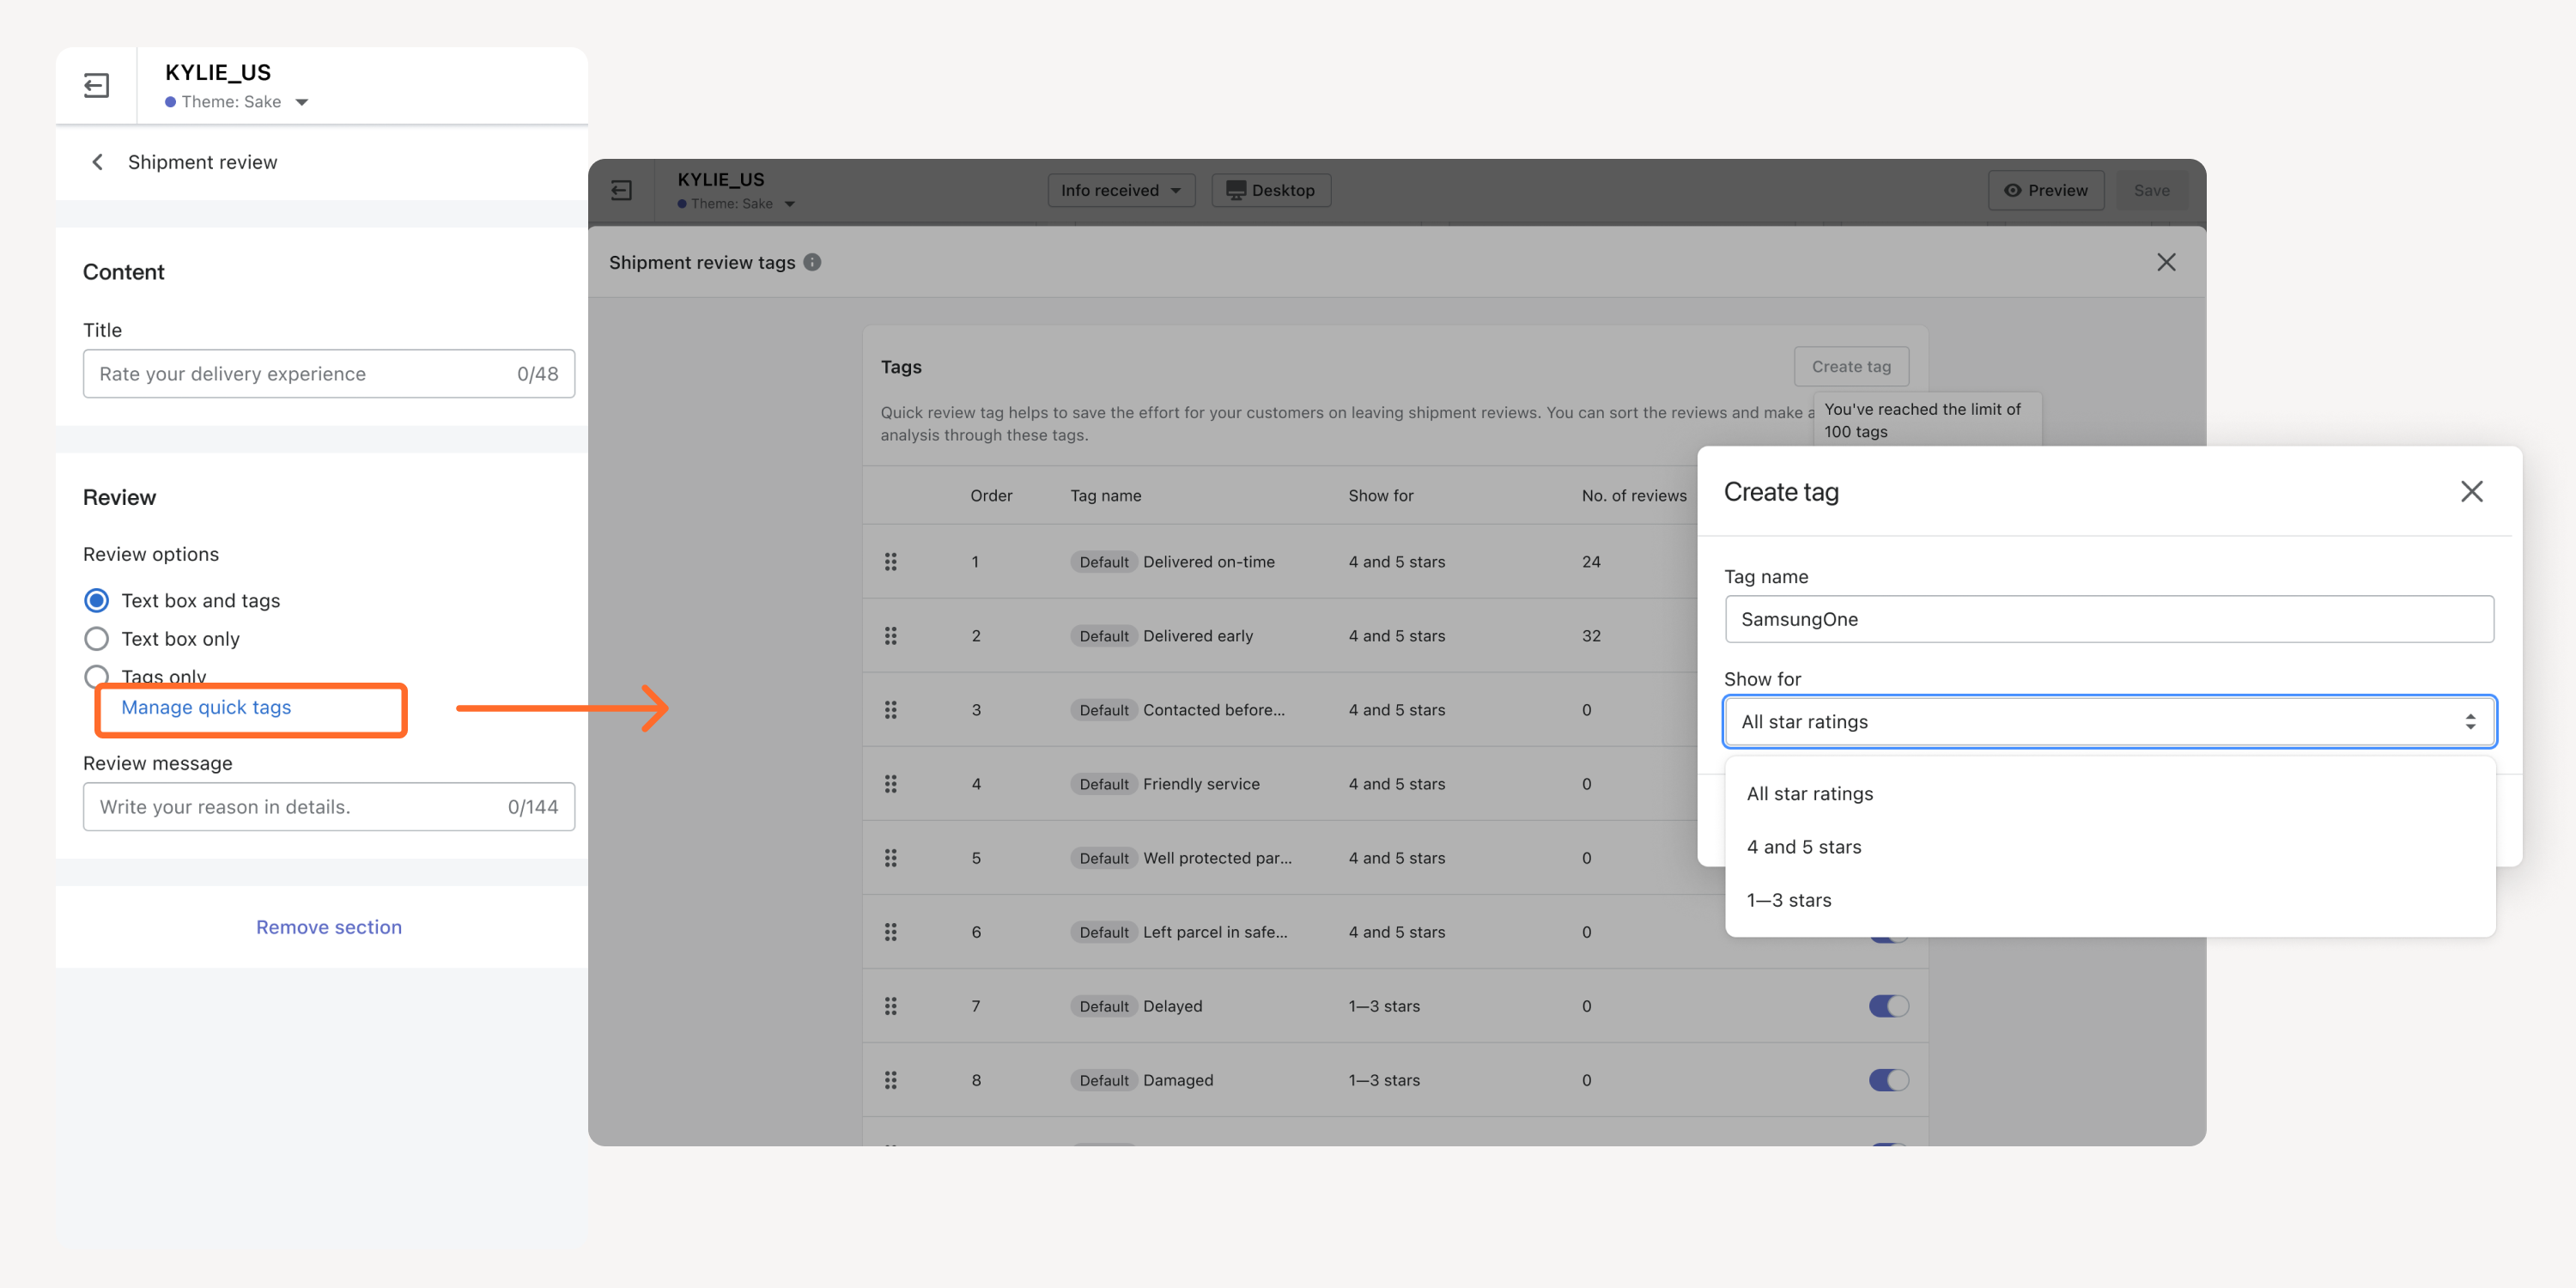
Task: Click Default badge in Friendly service row
Action: tap(1103, 784)
